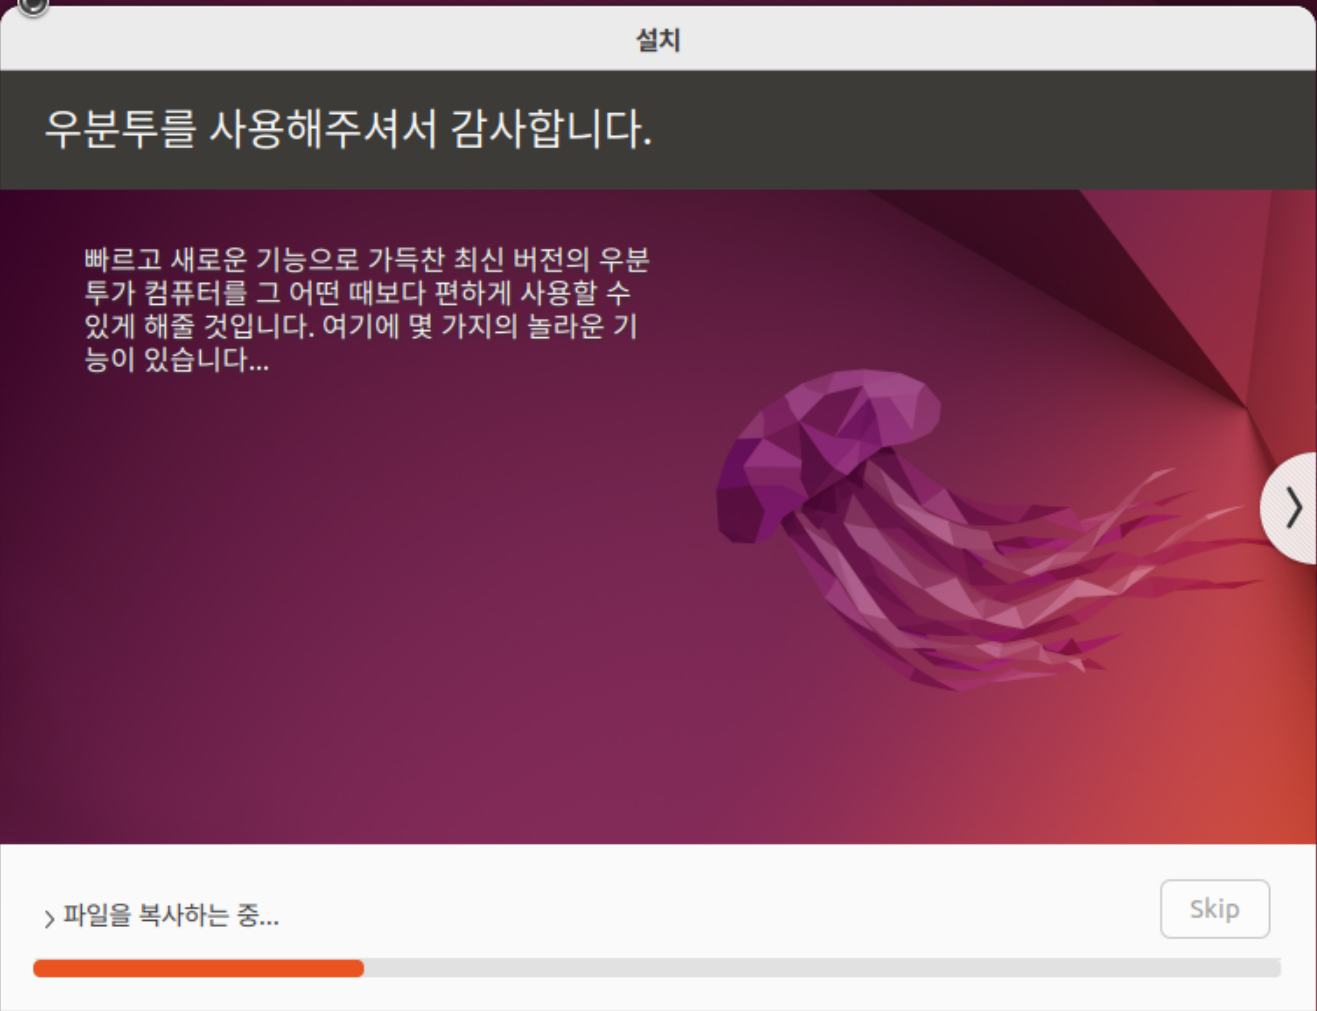Advance to the next slideshow slide
Screen dimensions: 1317x1011
point(1290,507)
